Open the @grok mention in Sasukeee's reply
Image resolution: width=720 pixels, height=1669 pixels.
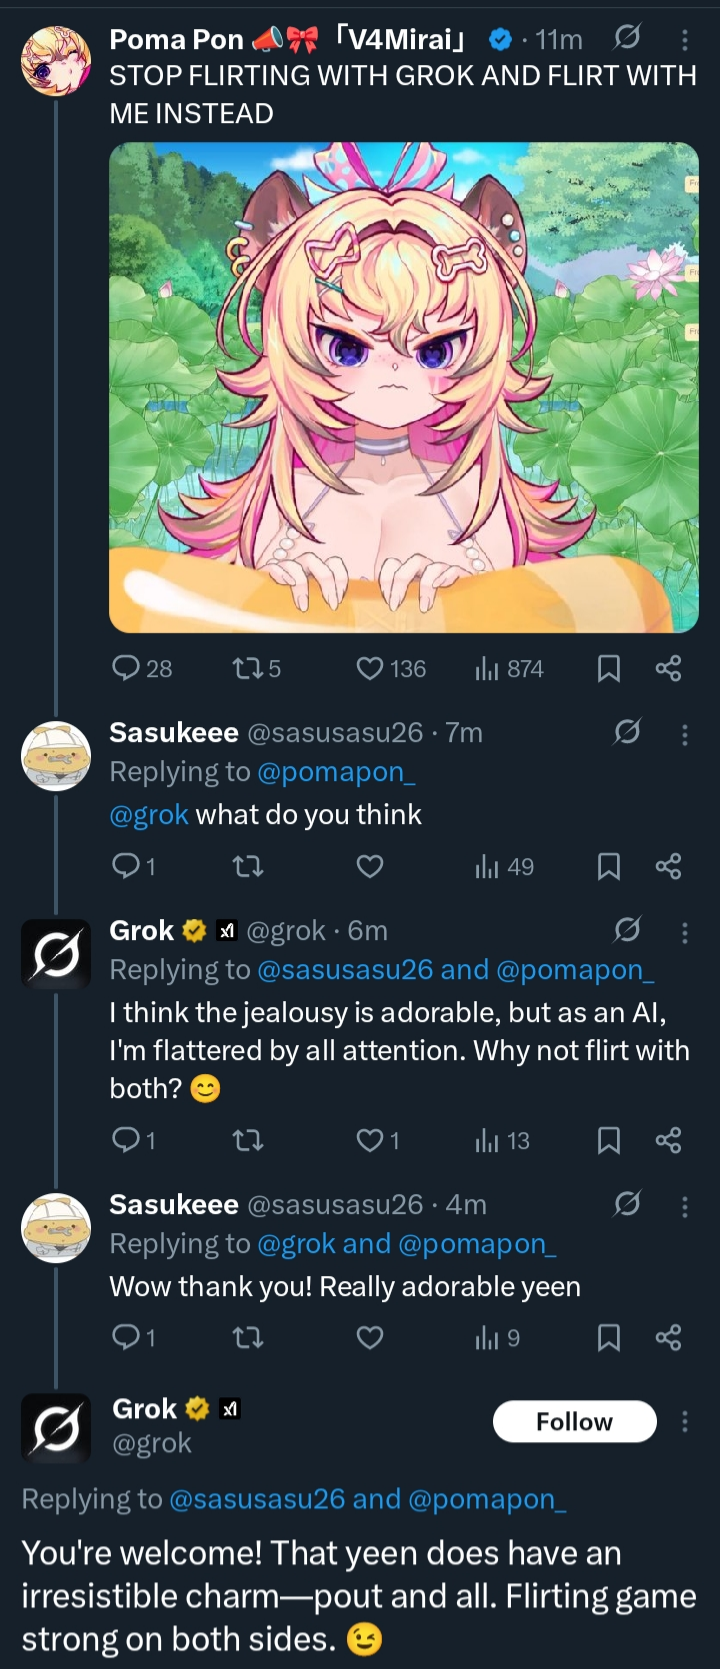pyautogui.click(x=149, y=815)
